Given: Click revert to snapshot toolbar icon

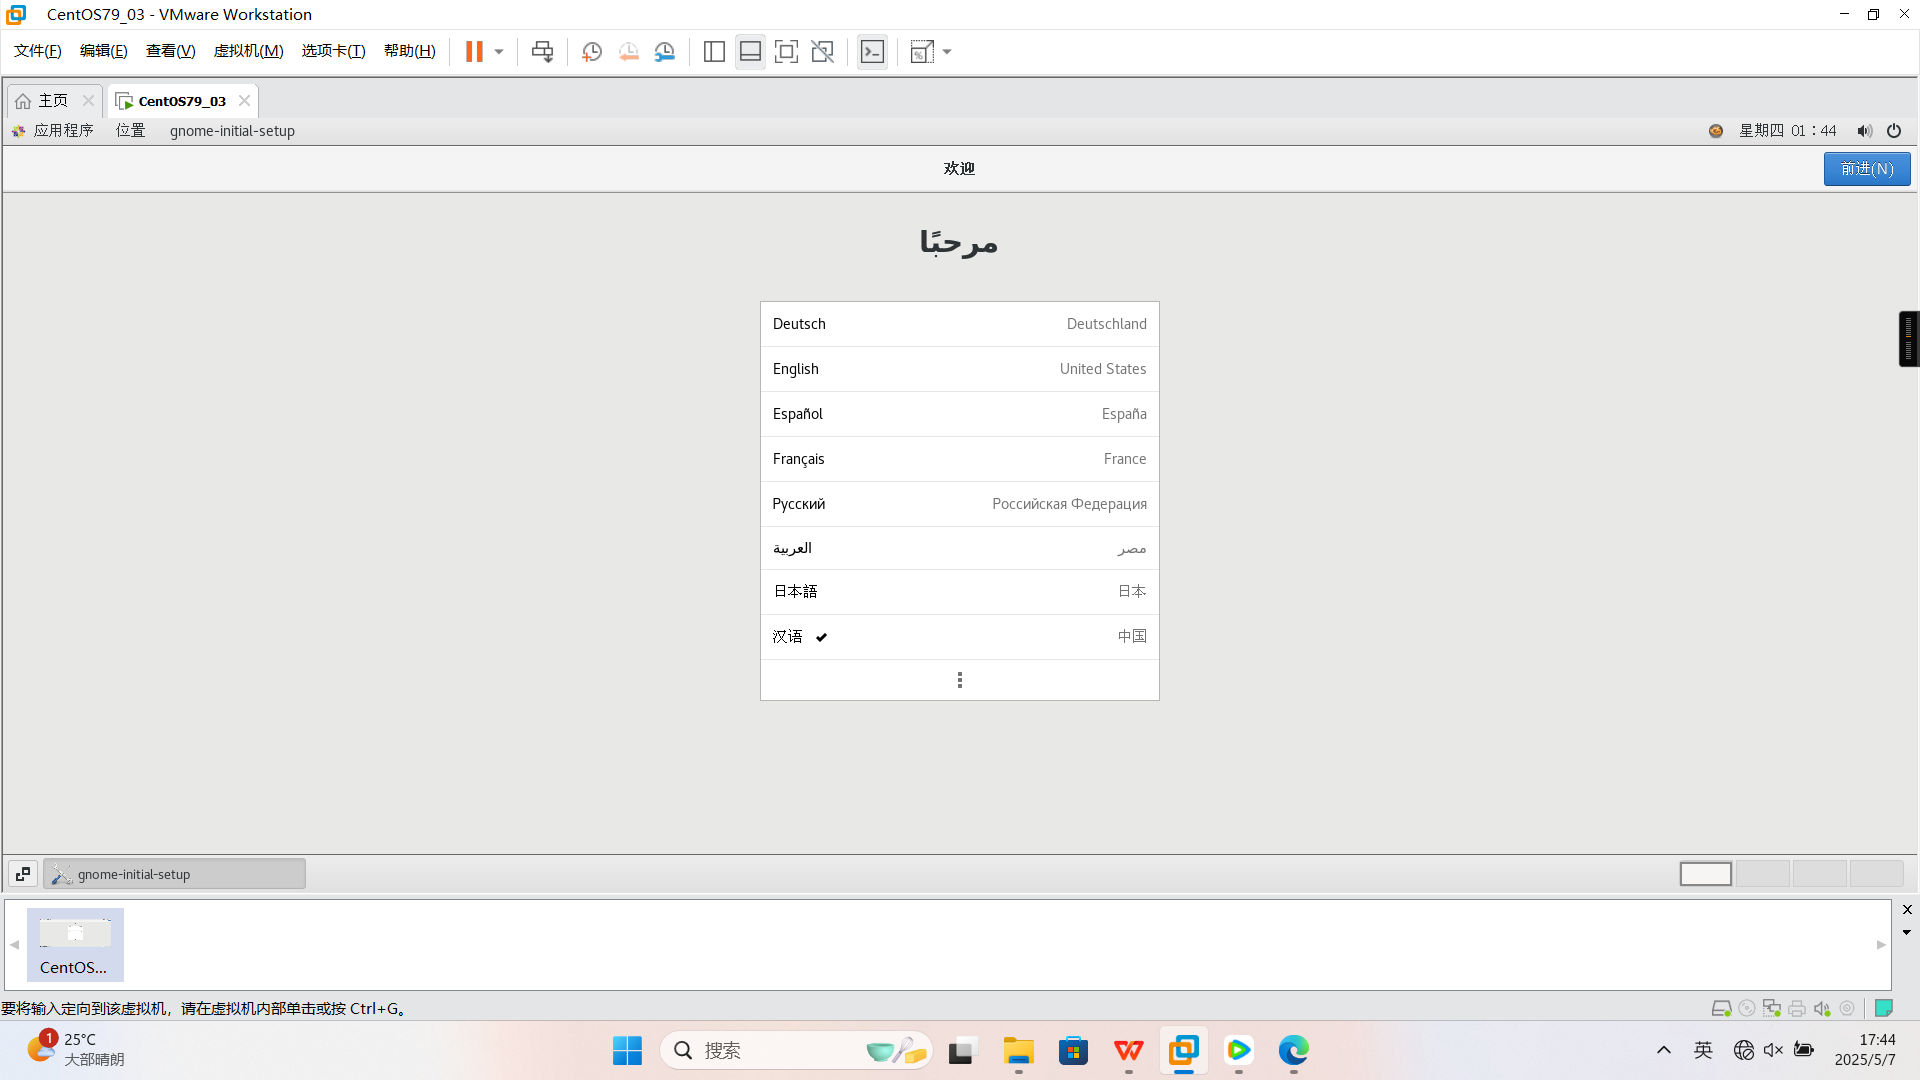Looking at the screenshot, I should pyautogui.click(x=628, y=52).
